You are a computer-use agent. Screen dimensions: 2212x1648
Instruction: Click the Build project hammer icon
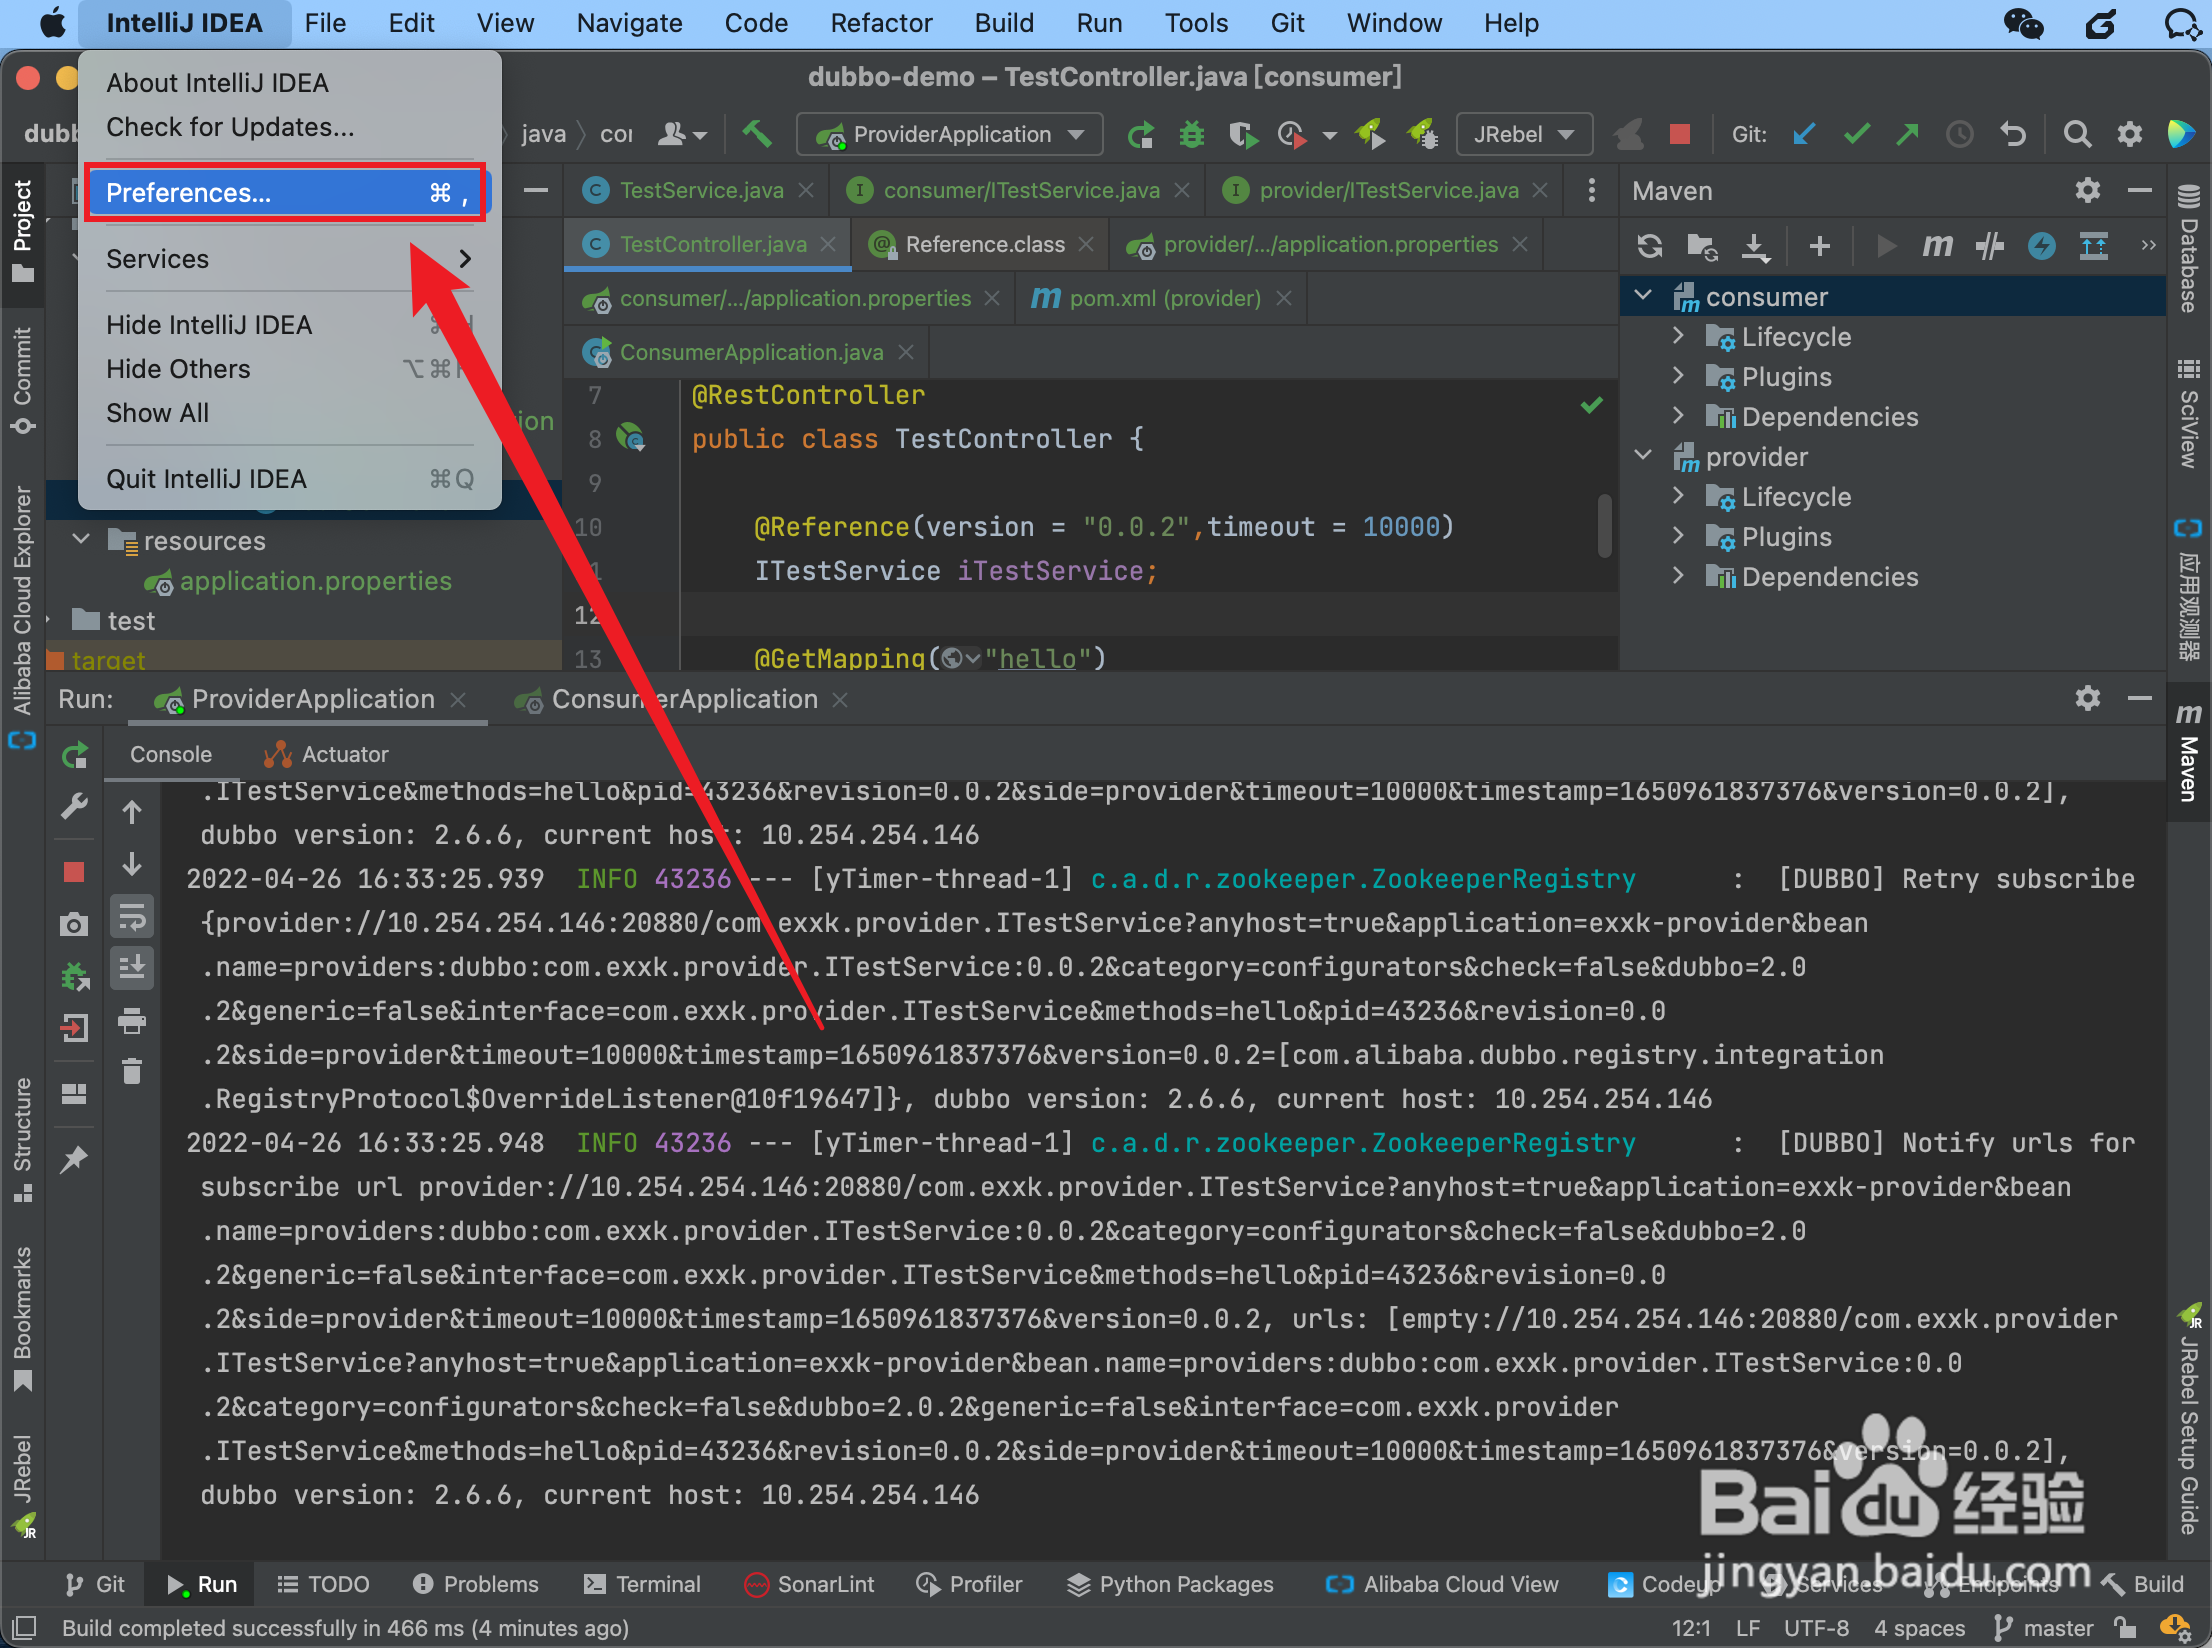[x=757, y=134]
